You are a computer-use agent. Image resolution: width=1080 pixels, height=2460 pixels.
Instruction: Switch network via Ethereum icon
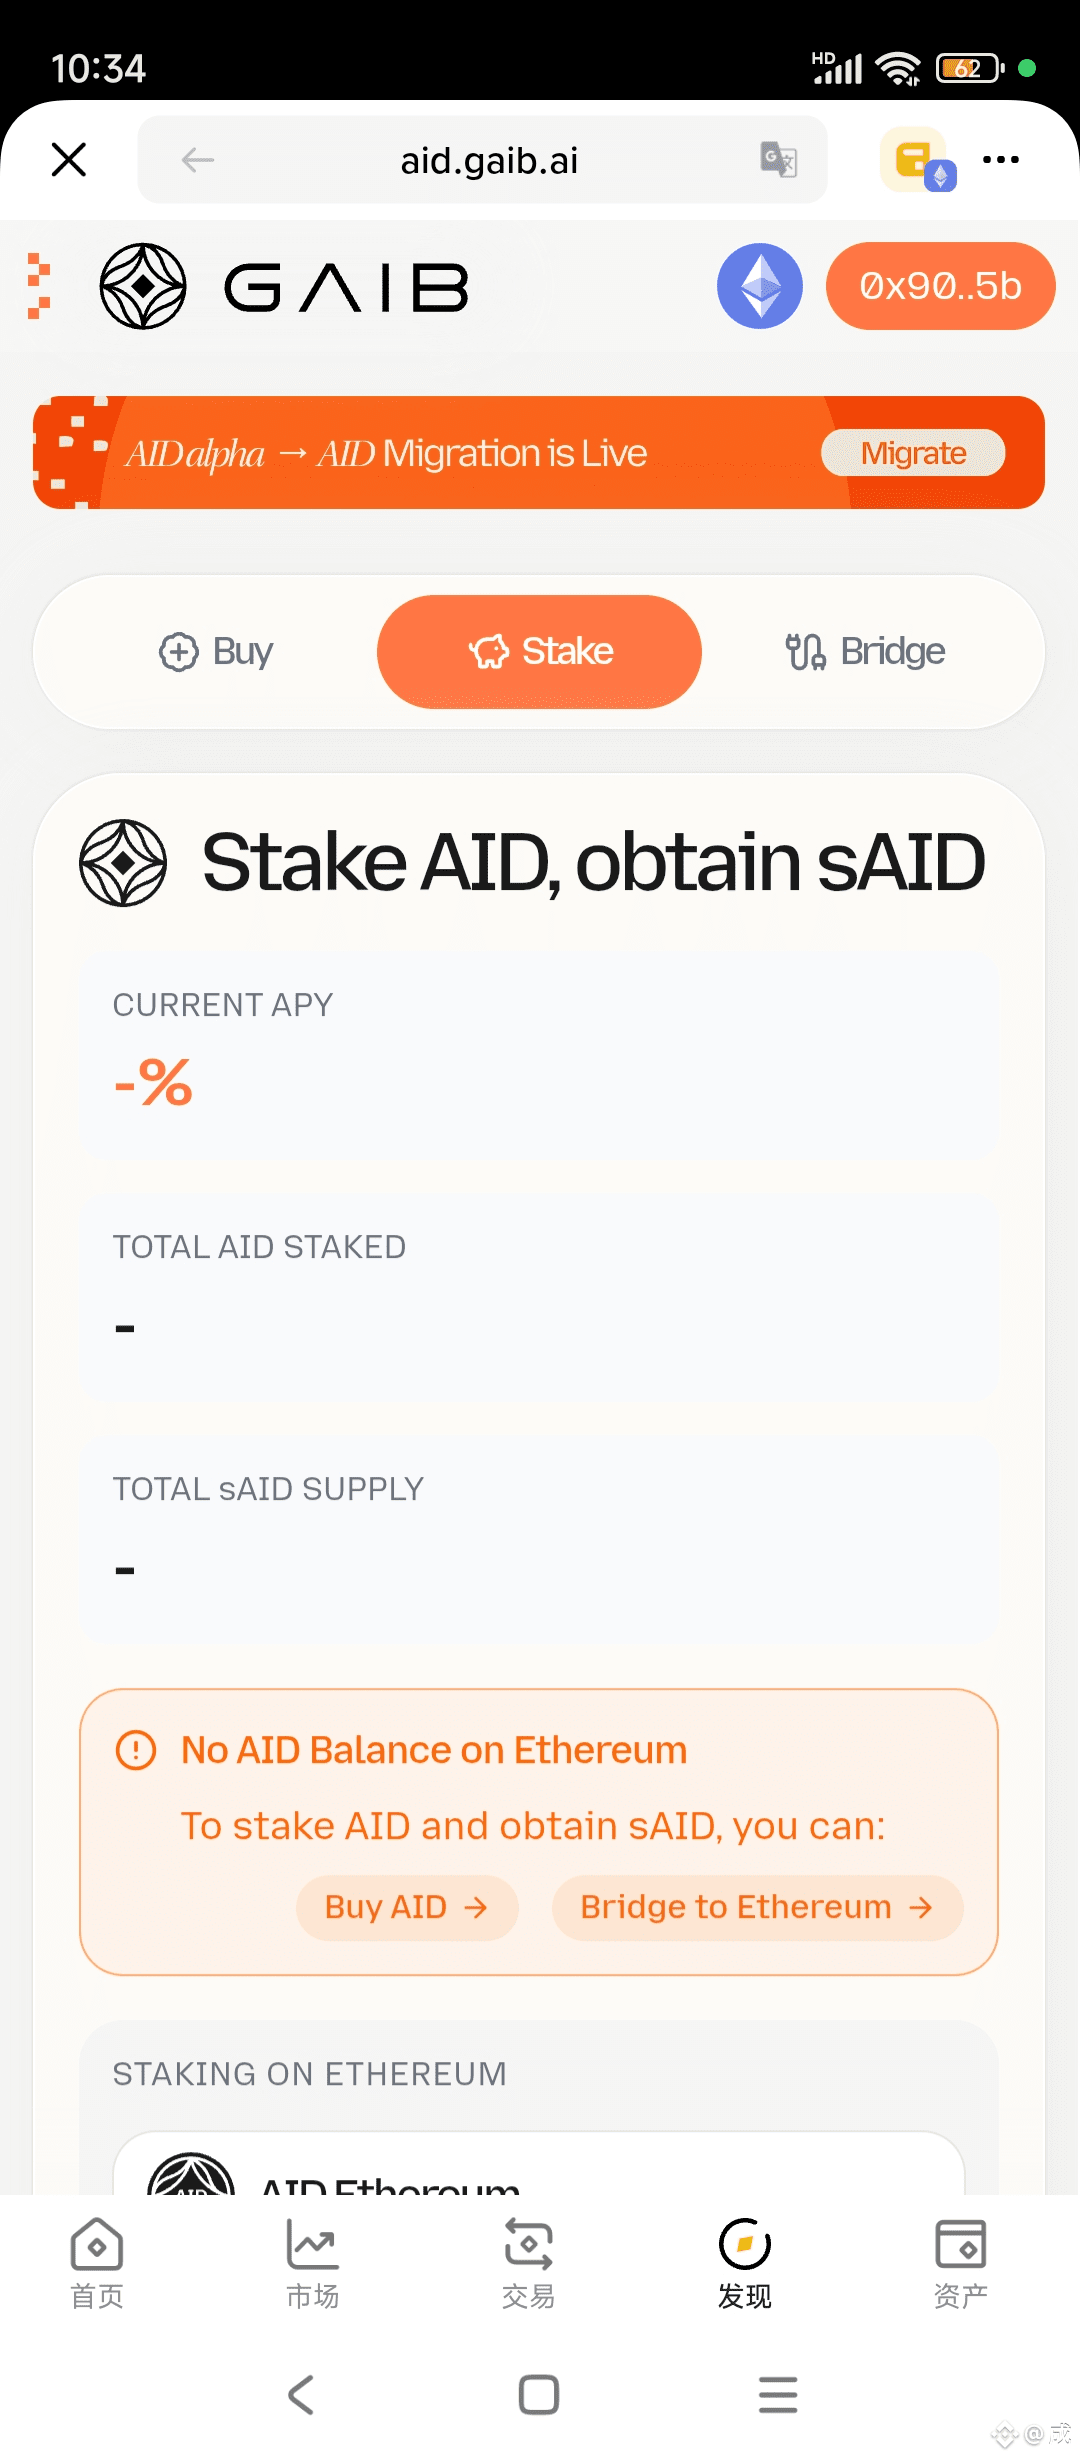click(760, 286)
